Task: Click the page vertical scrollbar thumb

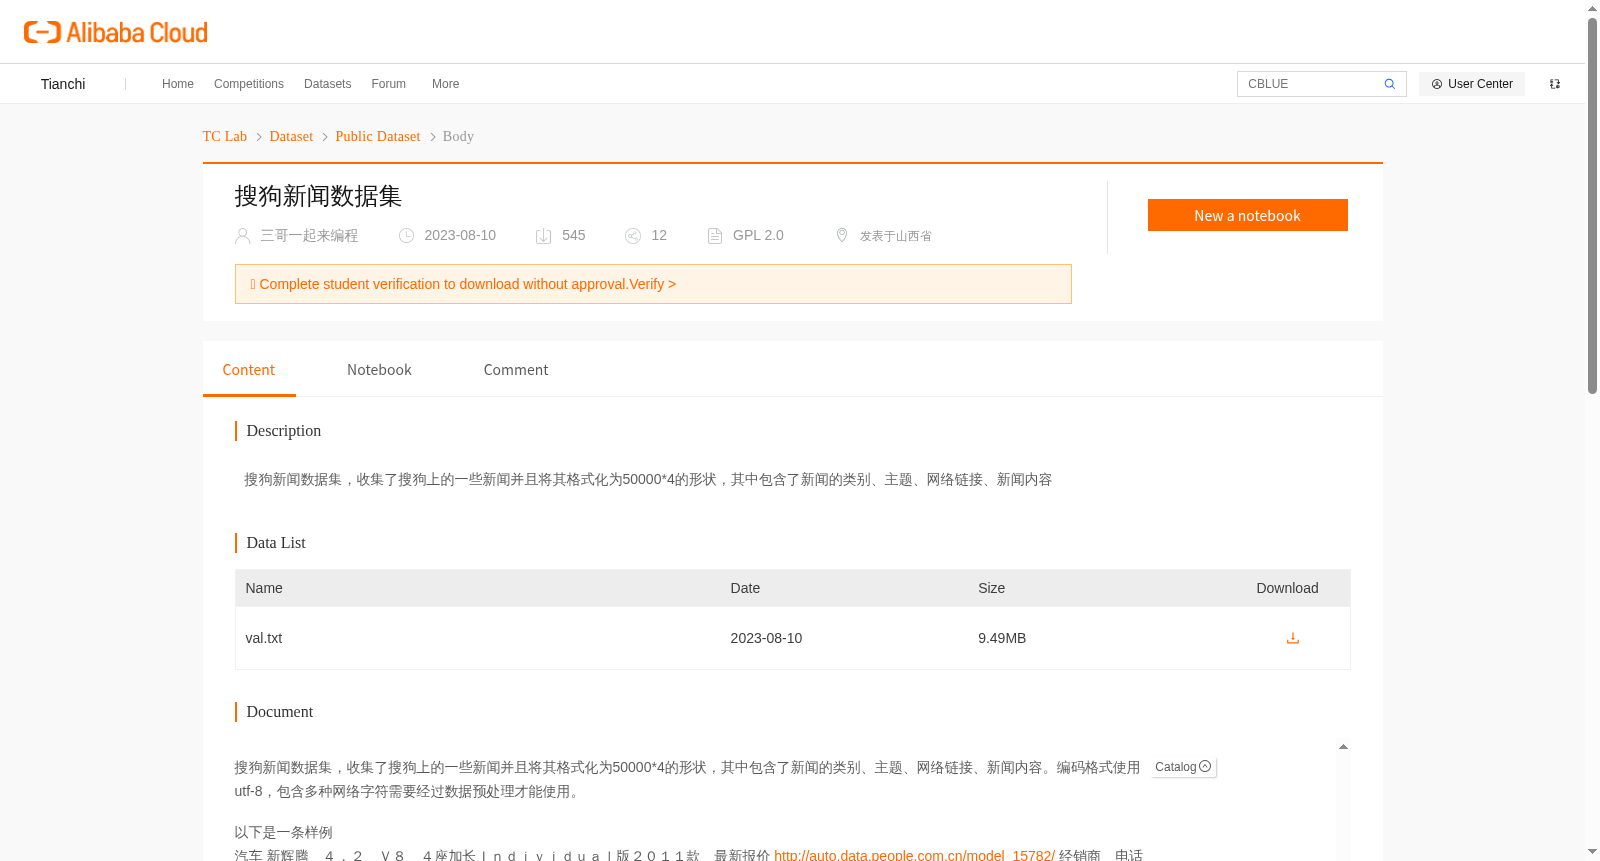Action: coord(1592,205)
